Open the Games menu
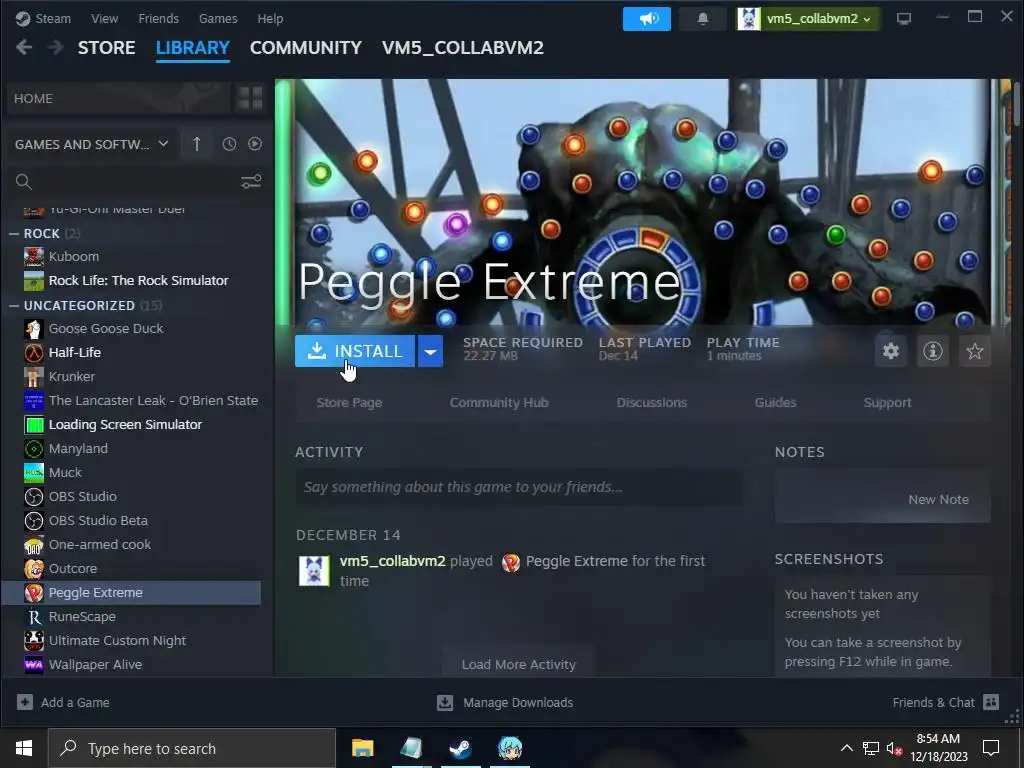This screenshot has width=1024, height=768. click(218, 18)
